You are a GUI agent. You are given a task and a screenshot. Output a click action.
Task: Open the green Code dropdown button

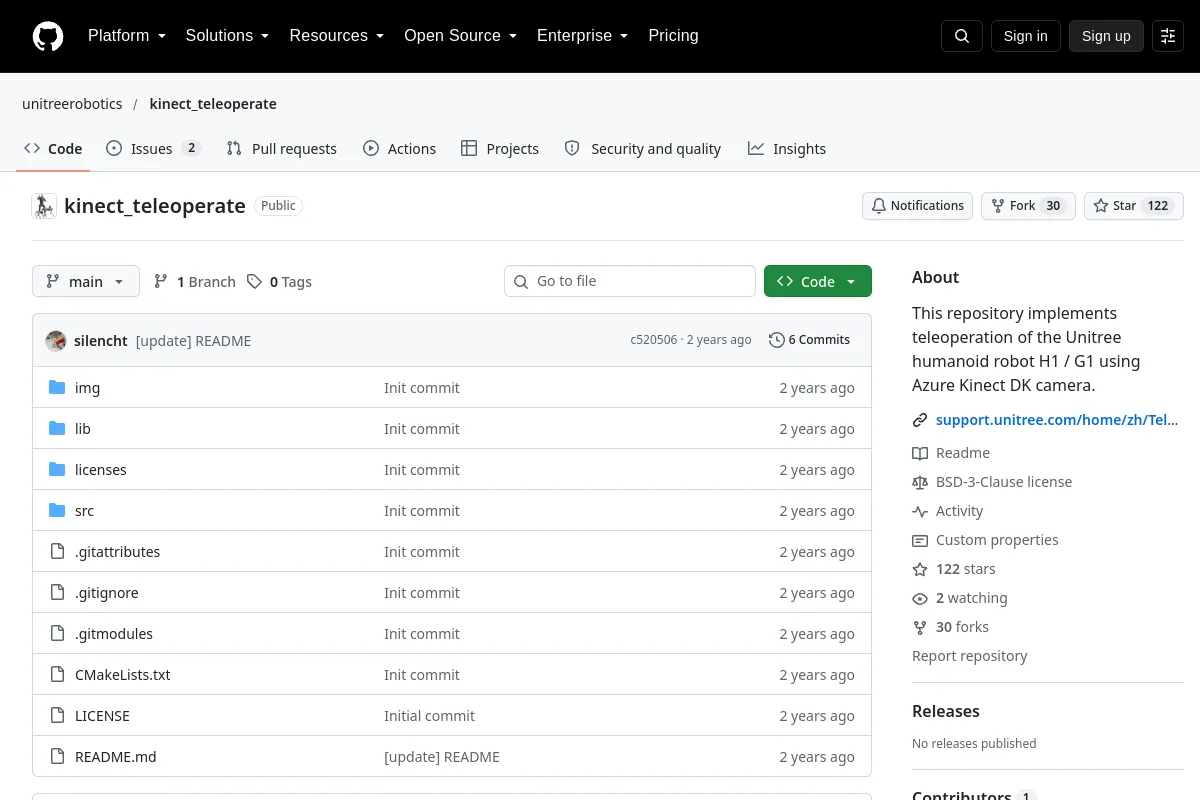pos(818,282)
